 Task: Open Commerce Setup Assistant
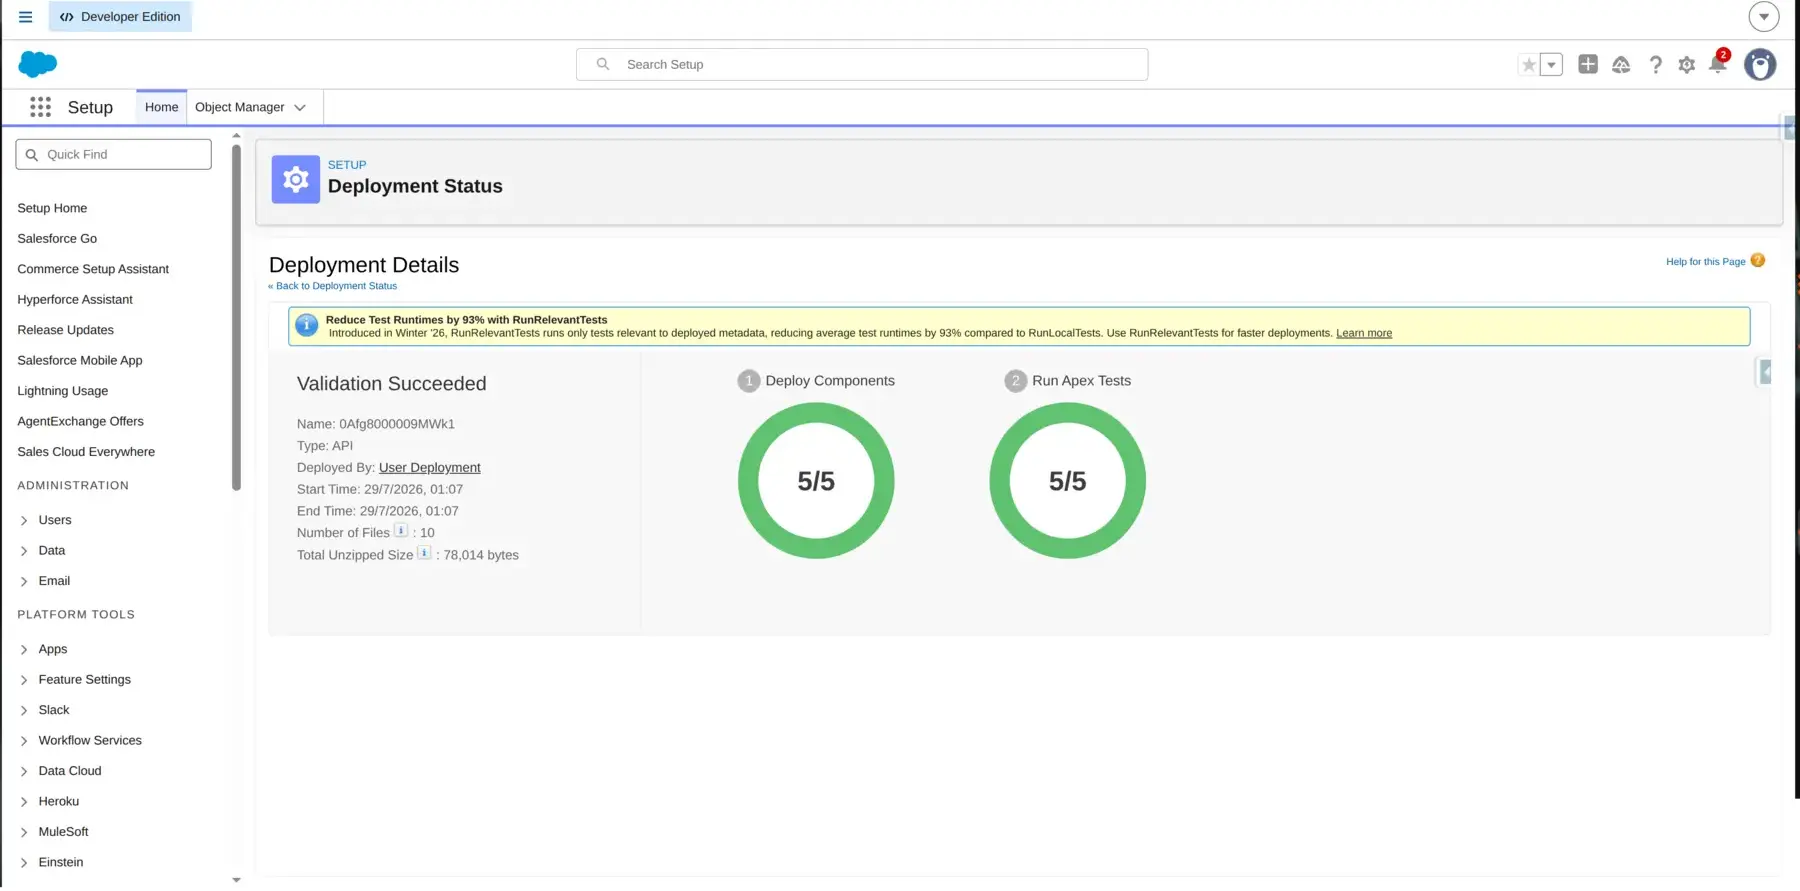[x=93, y=269]
